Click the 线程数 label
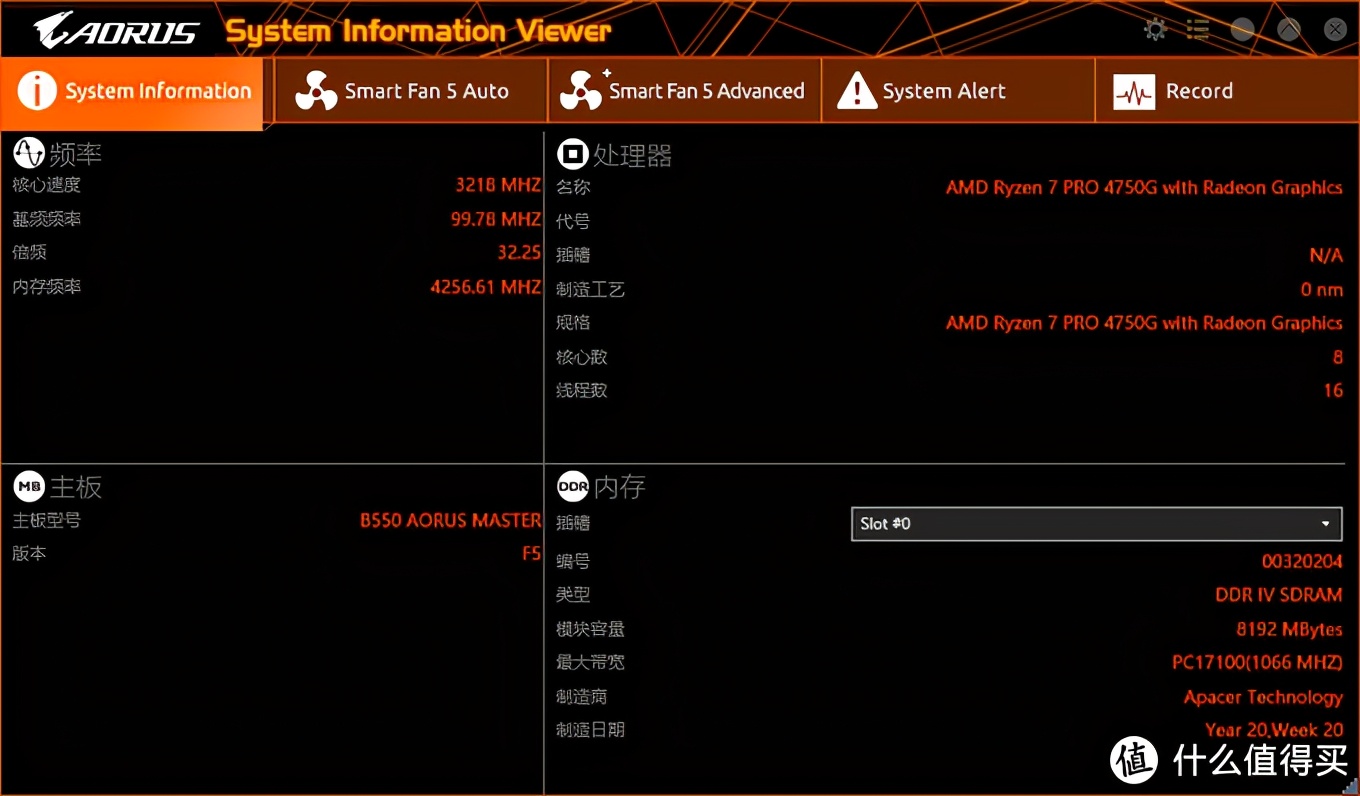Screen dimensions: 1360x796 point(582,390)
